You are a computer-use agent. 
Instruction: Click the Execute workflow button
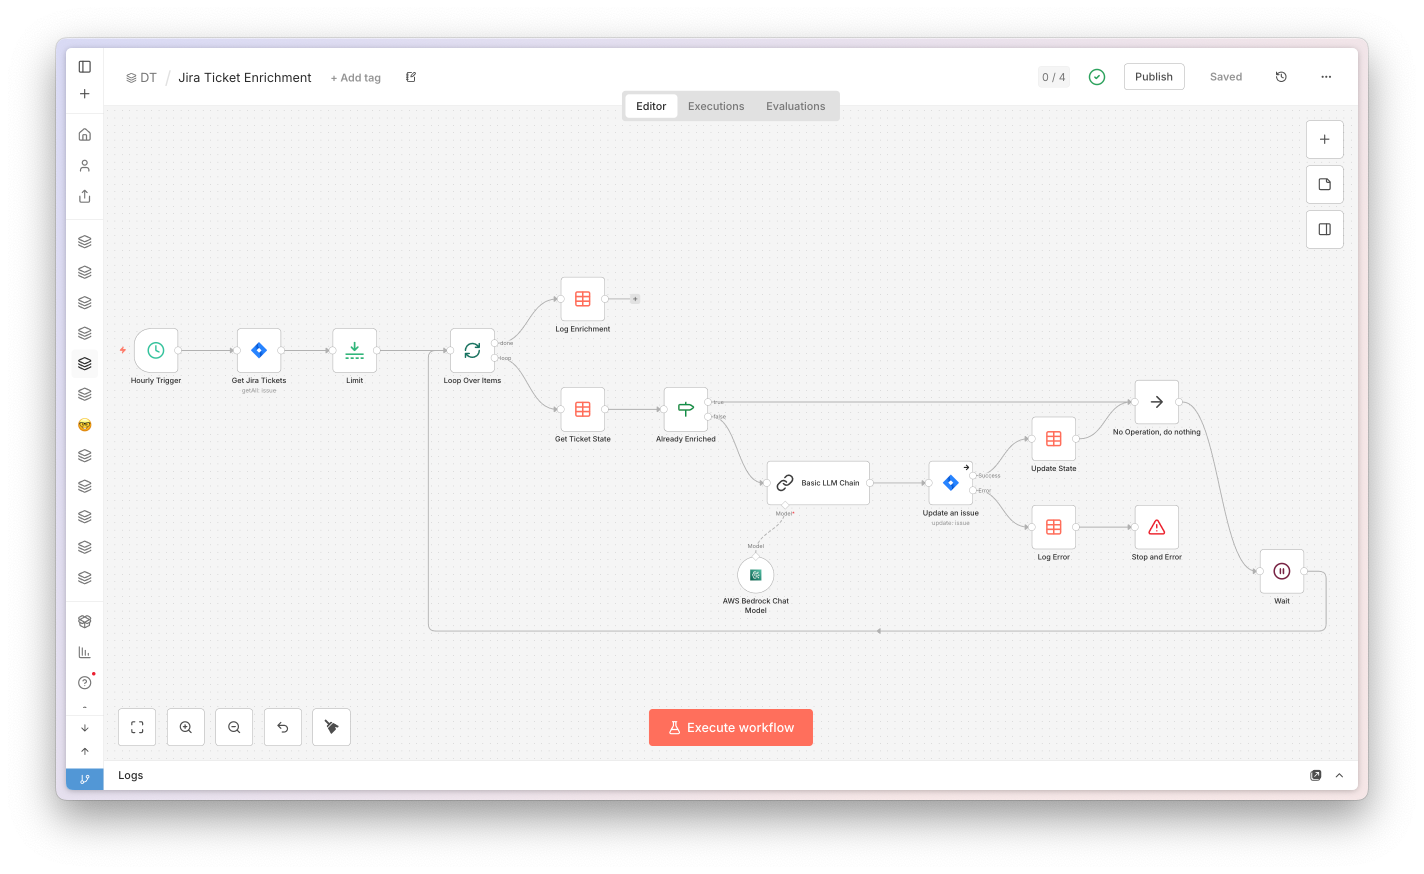coord(731,728)
